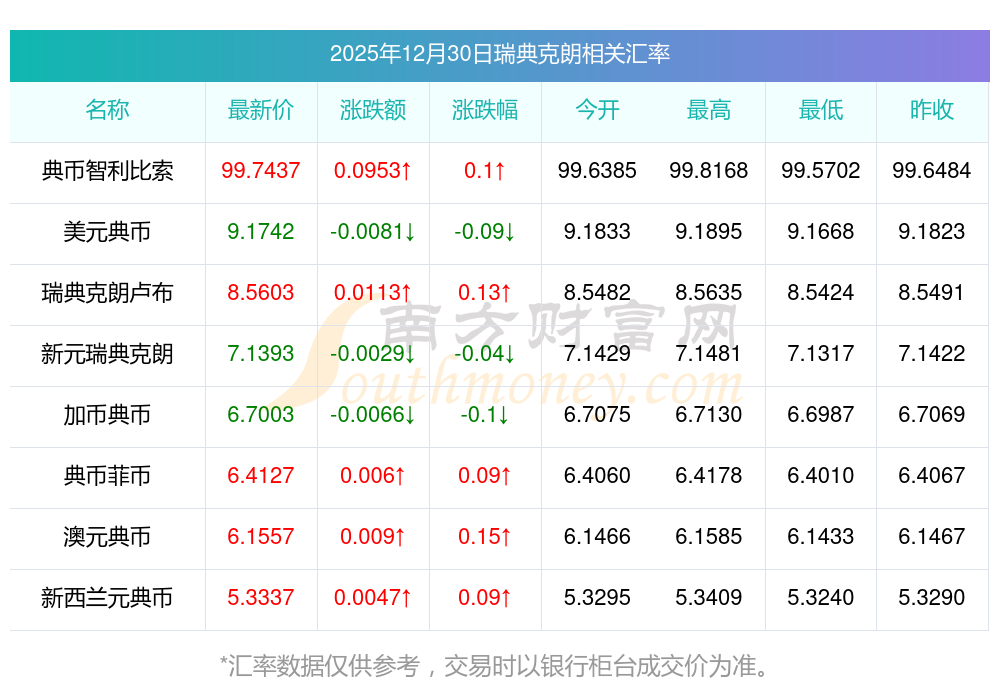Open the 新元瑞典克朗 currency pair

(107, 354)
